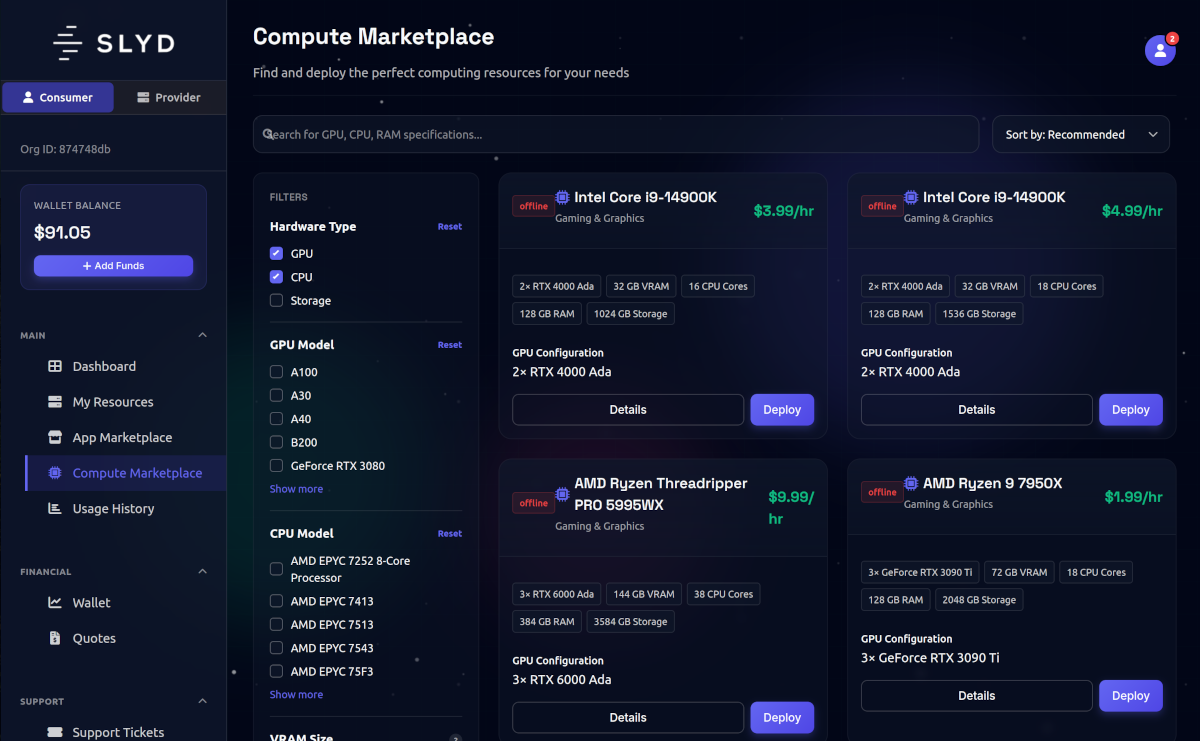Click the Org ID: 874748db text
Screen dimensions: 1200x741
click(65, 149)
